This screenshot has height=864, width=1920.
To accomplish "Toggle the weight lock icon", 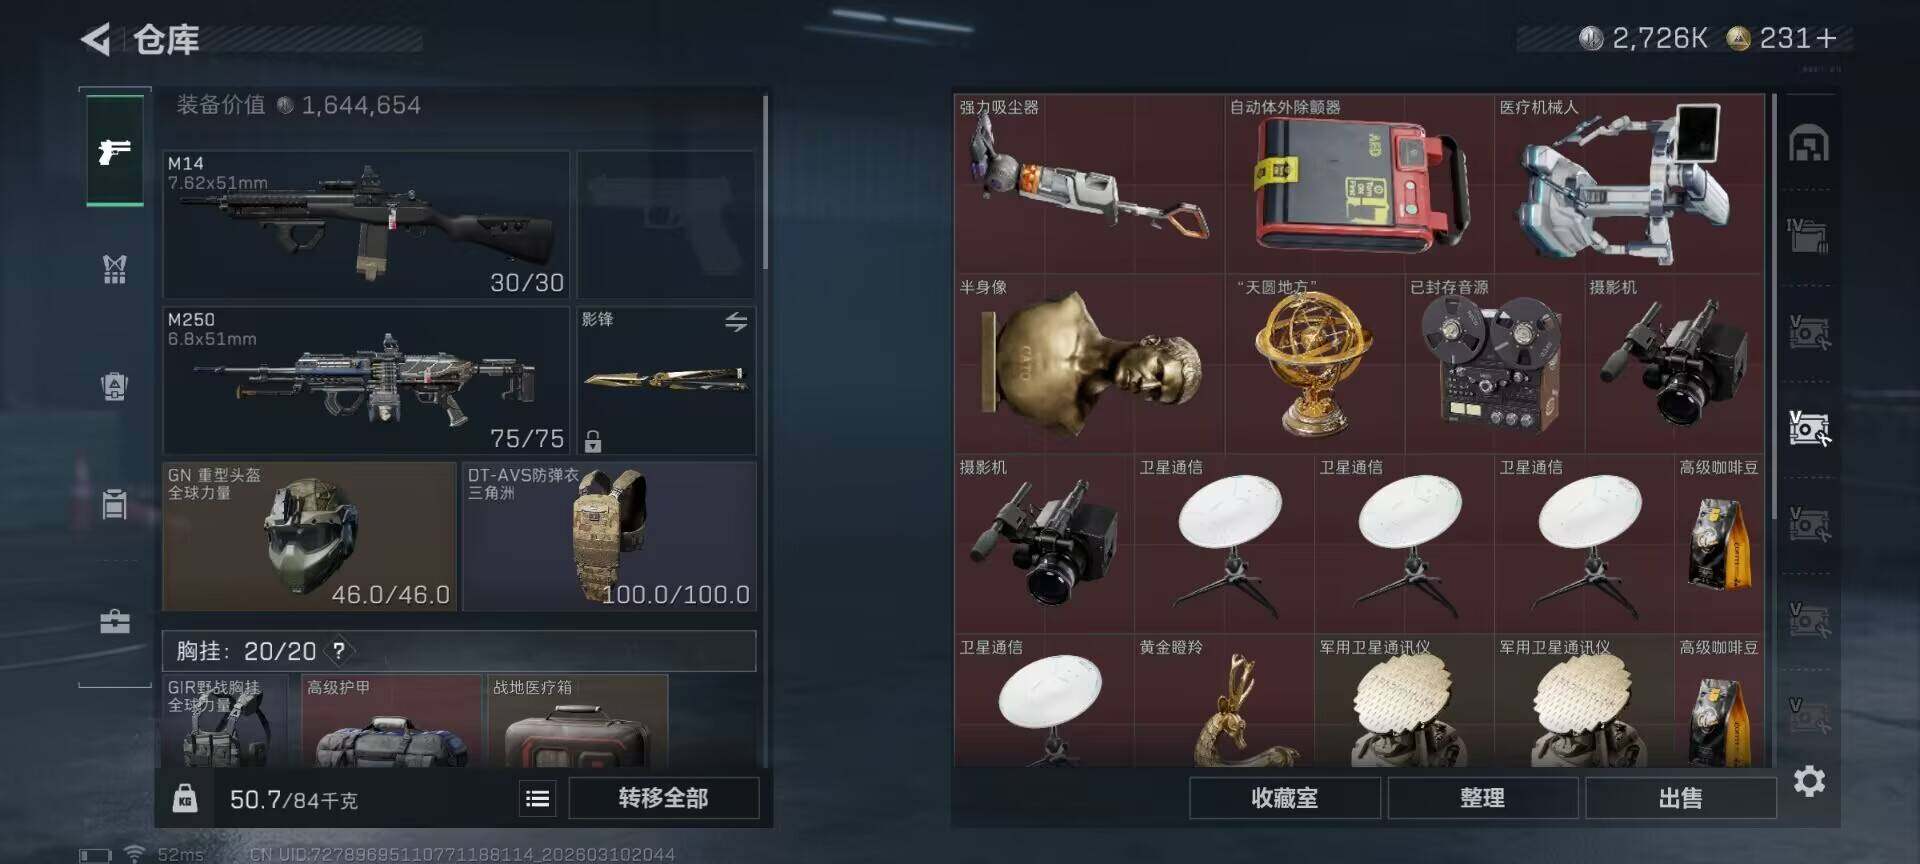I will (185, 798).
